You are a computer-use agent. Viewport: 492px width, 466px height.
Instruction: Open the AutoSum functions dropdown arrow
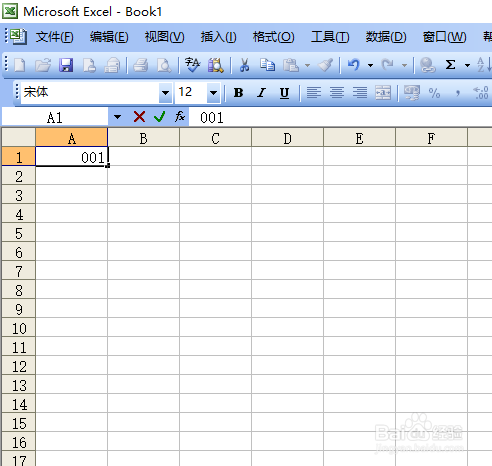click(x=467, y=65)
